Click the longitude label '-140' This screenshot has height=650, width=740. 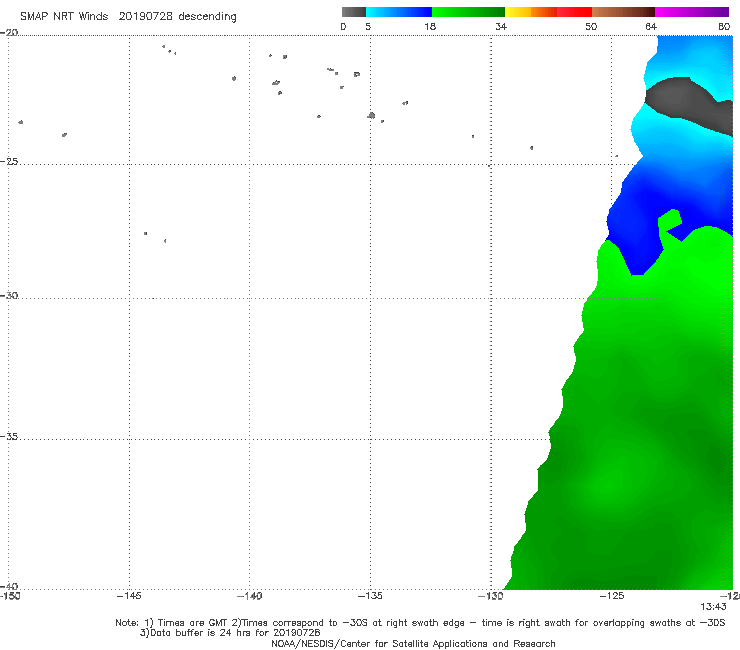(x=249, y=596)
